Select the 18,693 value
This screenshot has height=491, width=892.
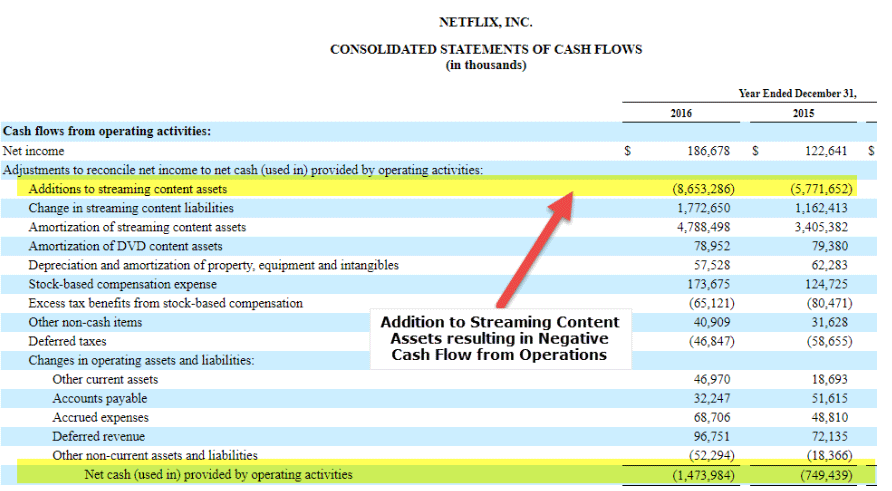point(829,379)
